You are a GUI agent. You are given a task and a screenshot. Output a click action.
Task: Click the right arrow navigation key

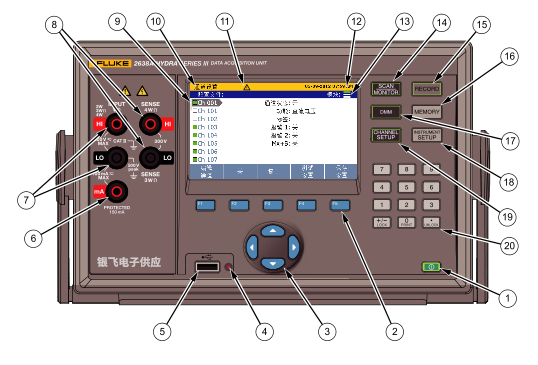294,247
